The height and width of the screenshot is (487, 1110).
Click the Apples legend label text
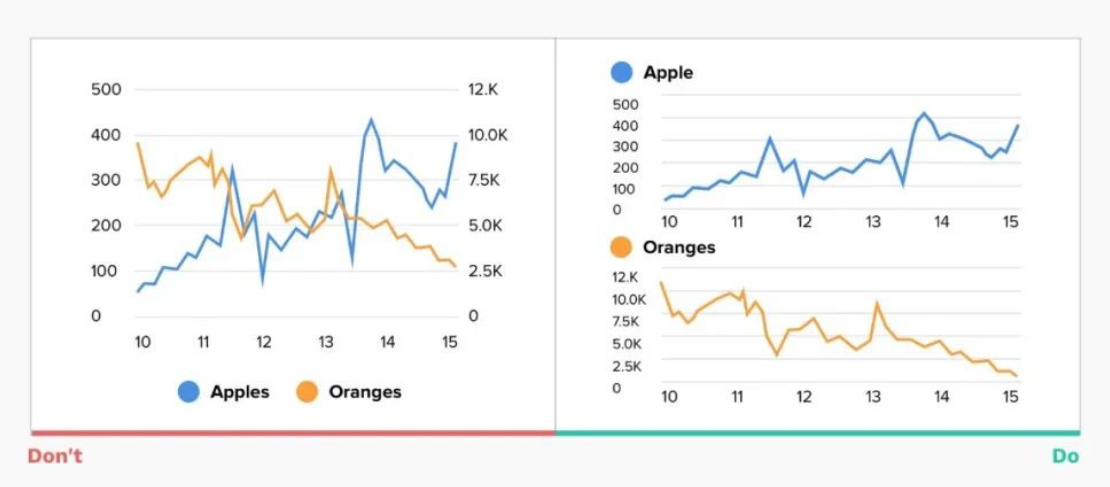(240, 392)
